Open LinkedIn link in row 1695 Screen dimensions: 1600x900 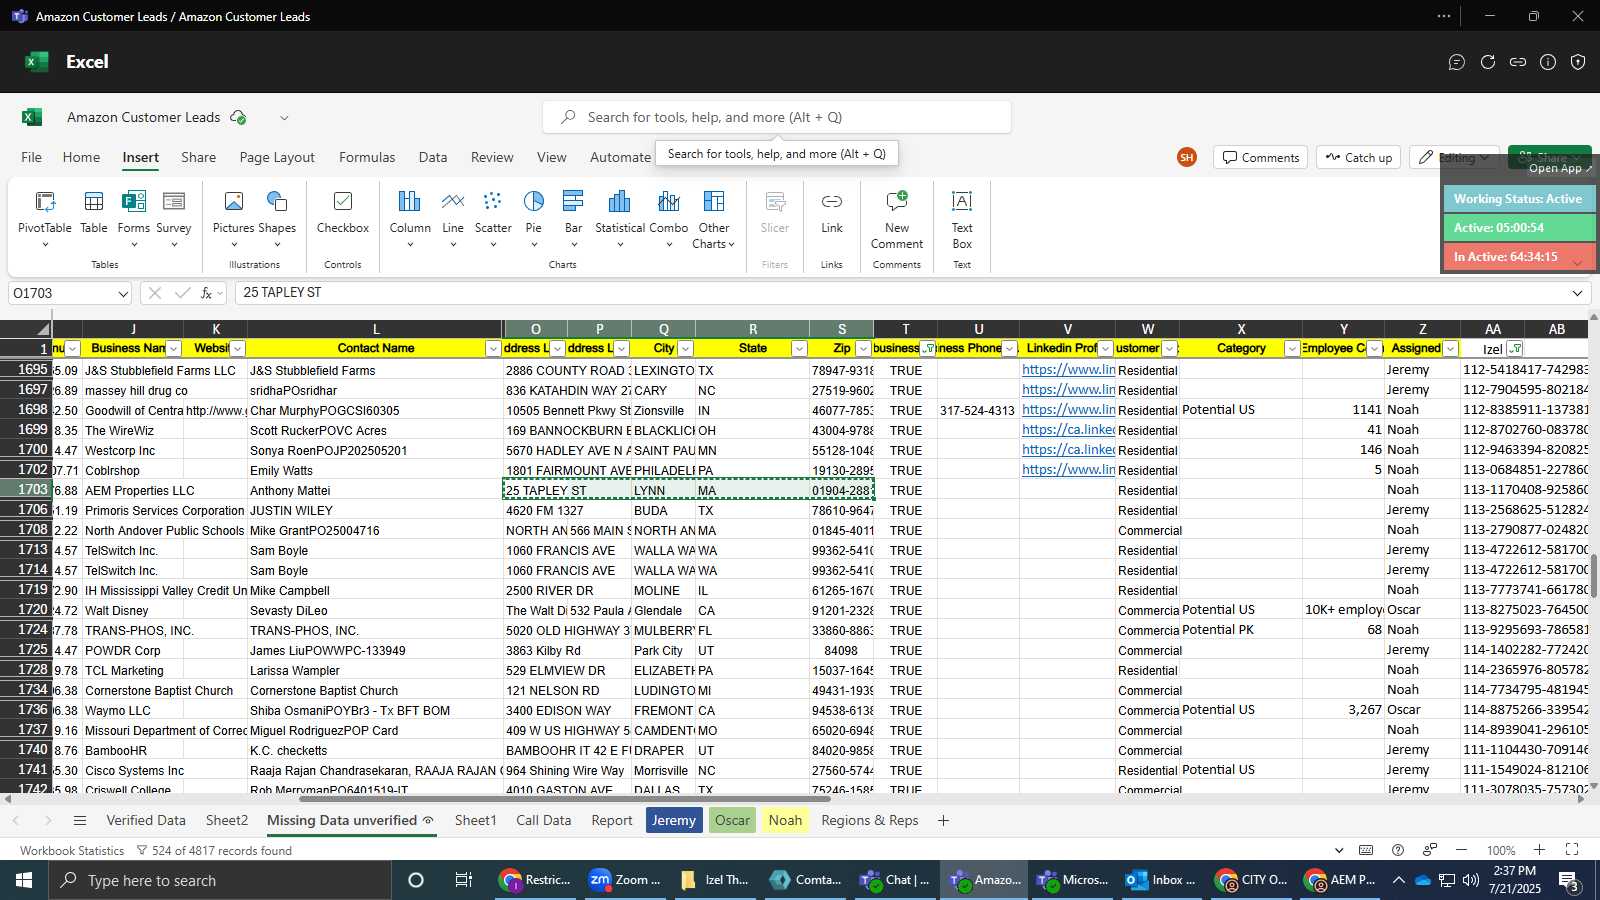pos(1068,370)
